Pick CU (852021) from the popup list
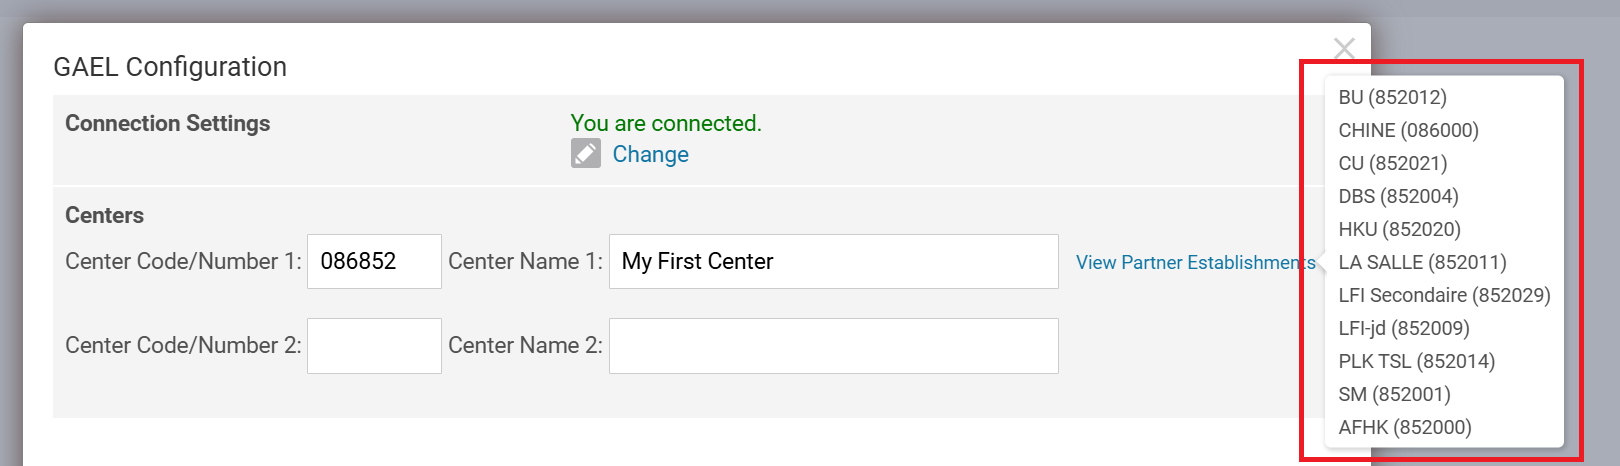 coord(1392,163)
